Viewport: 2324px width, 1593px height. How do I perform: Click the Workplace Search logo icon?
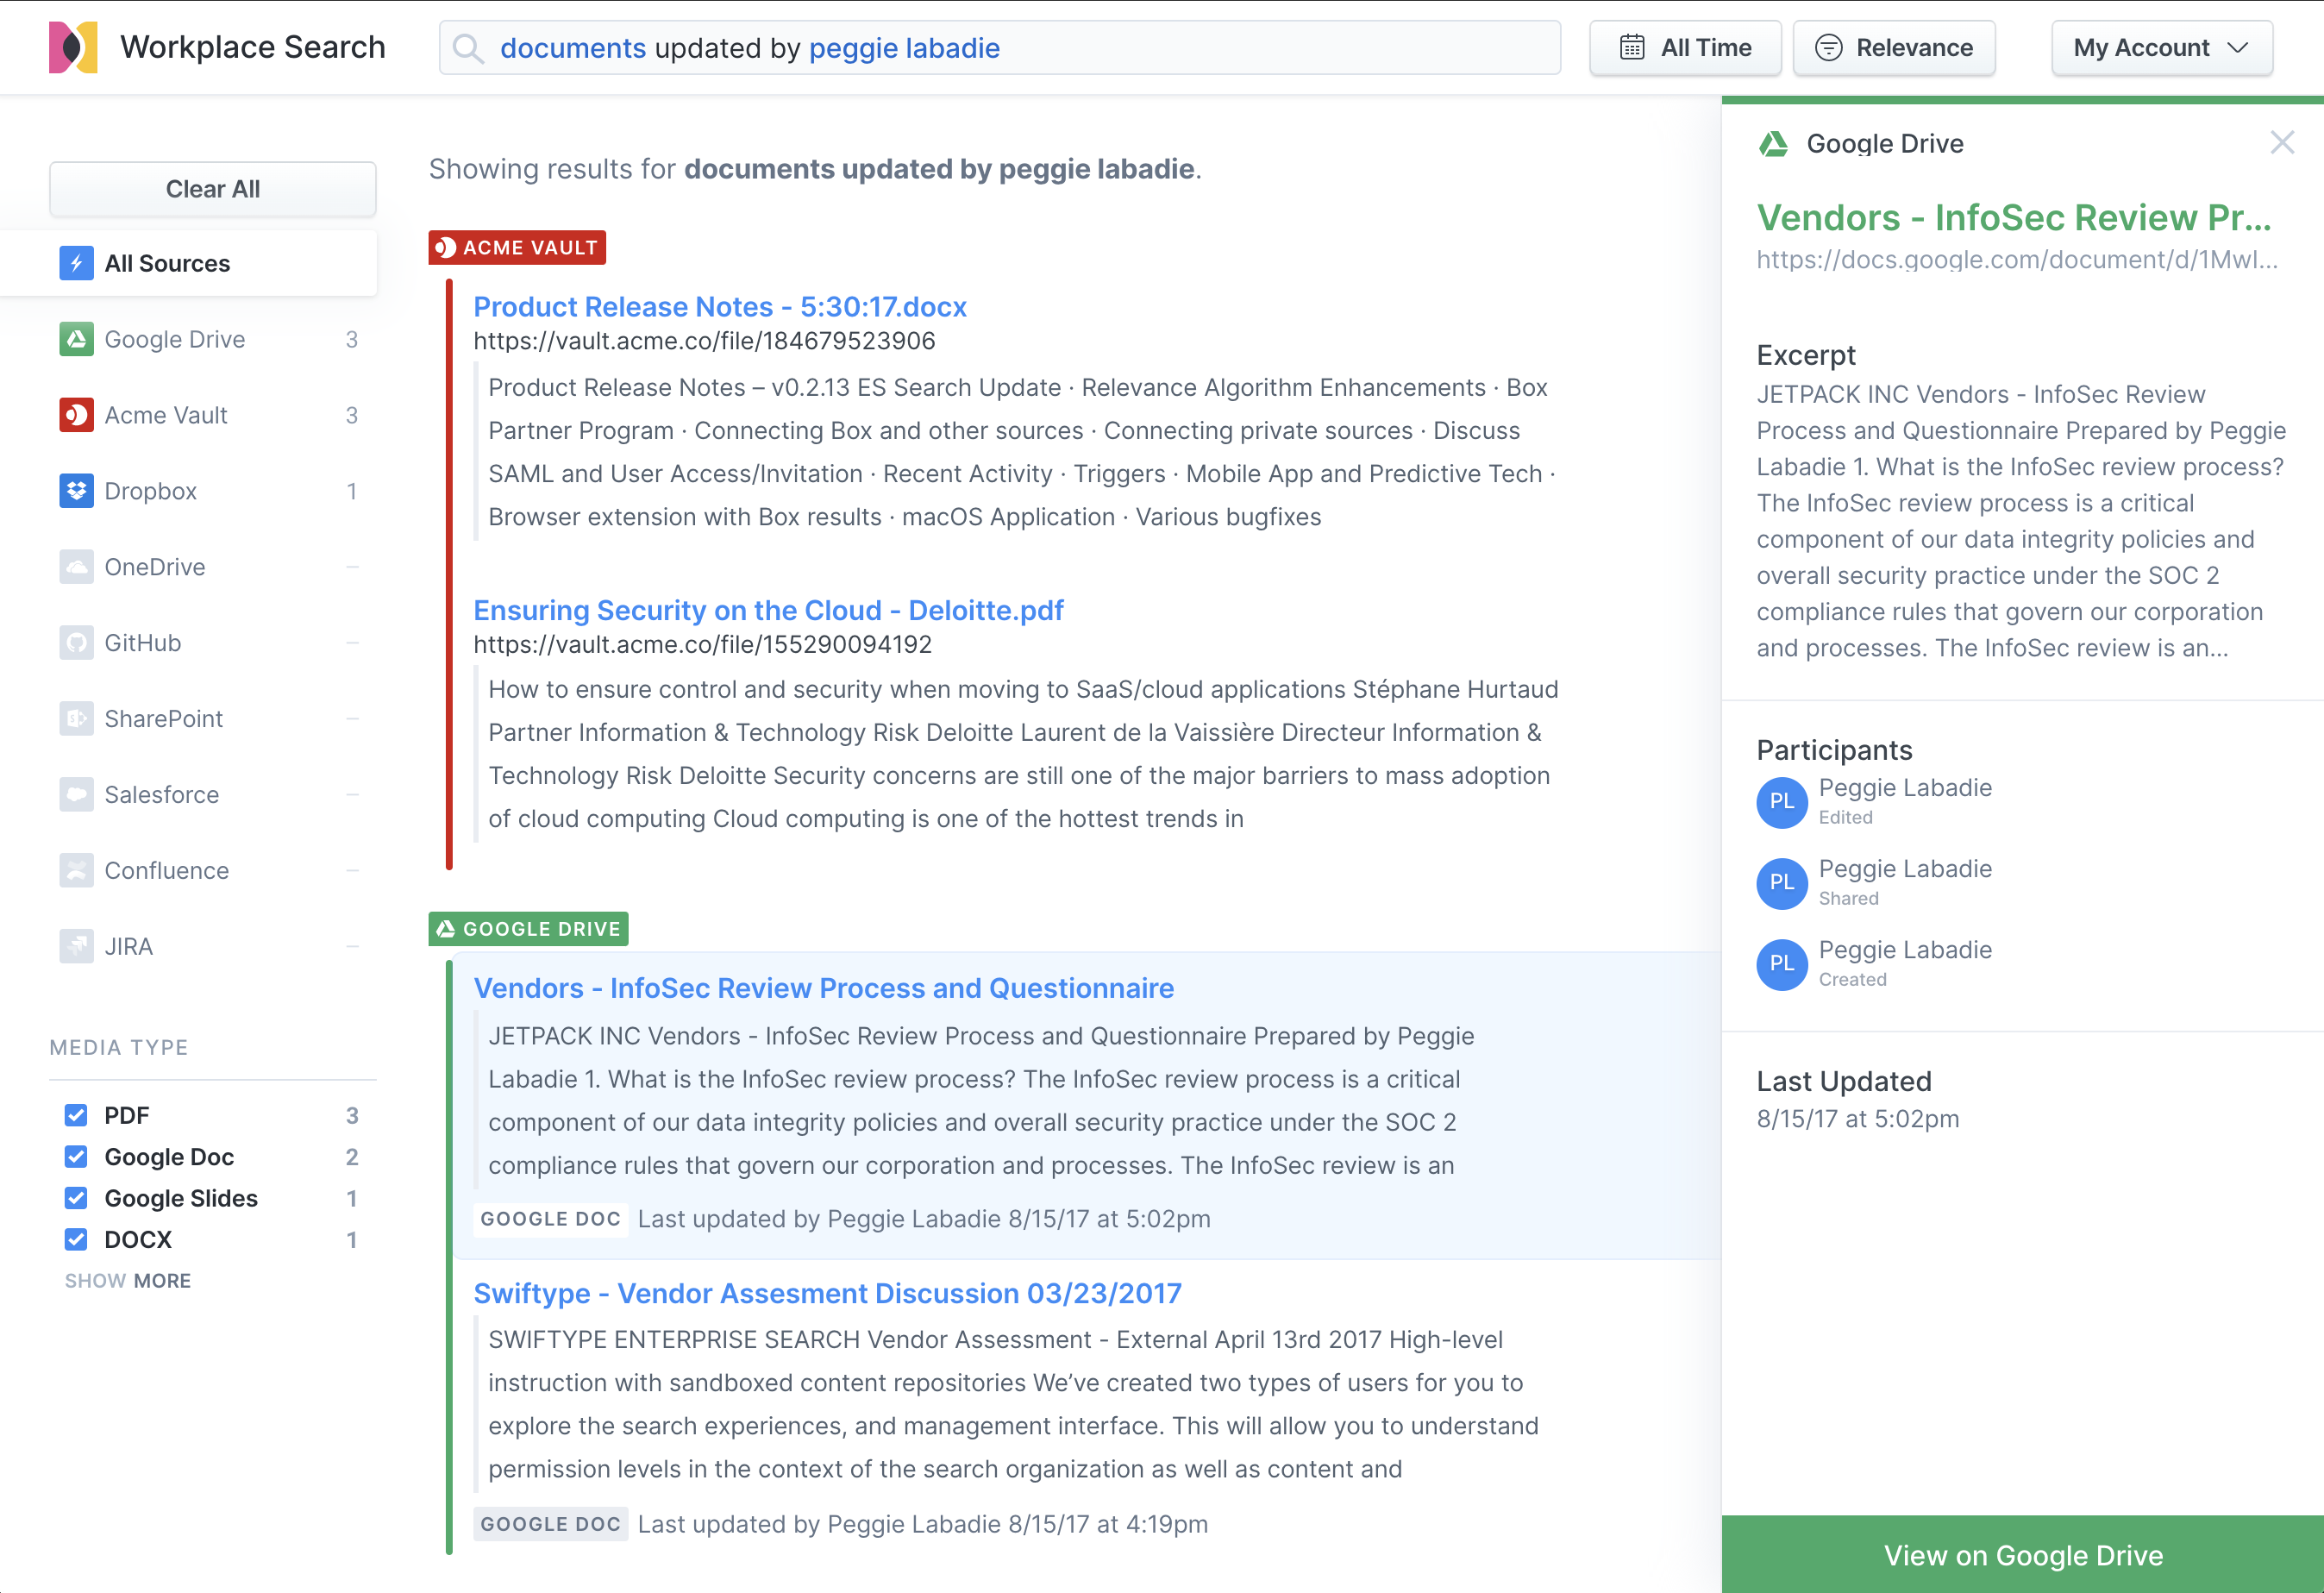pyautogui.click(x=71, y=47)
